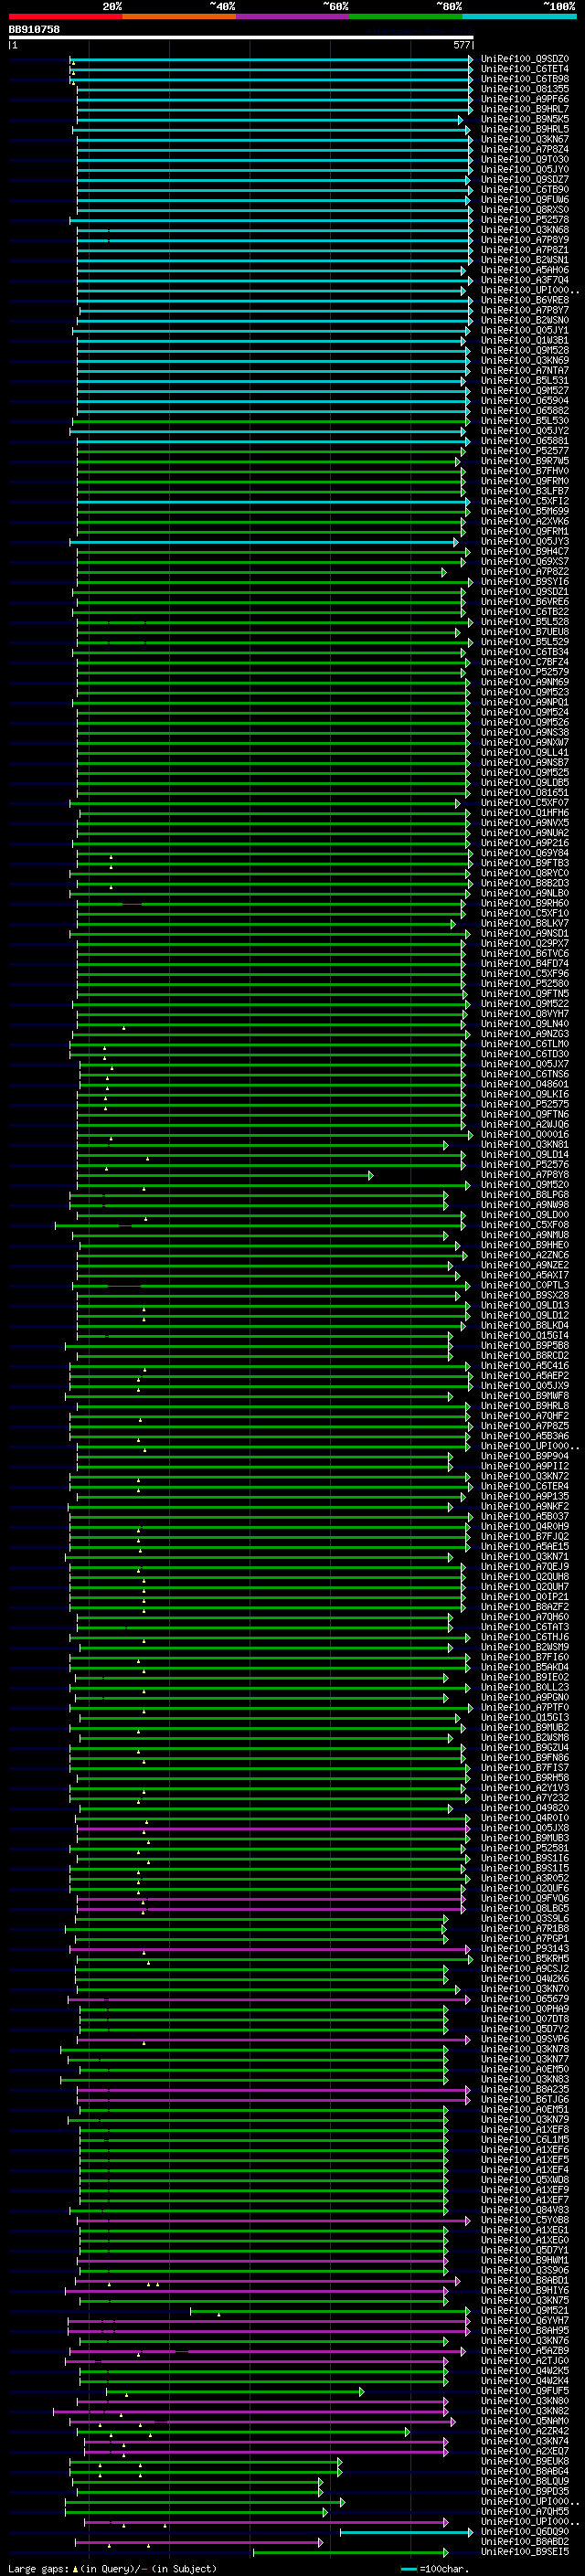Select the UniRef100_A7QEJ9 label
585x2576 pixels.
point(525,1567)
